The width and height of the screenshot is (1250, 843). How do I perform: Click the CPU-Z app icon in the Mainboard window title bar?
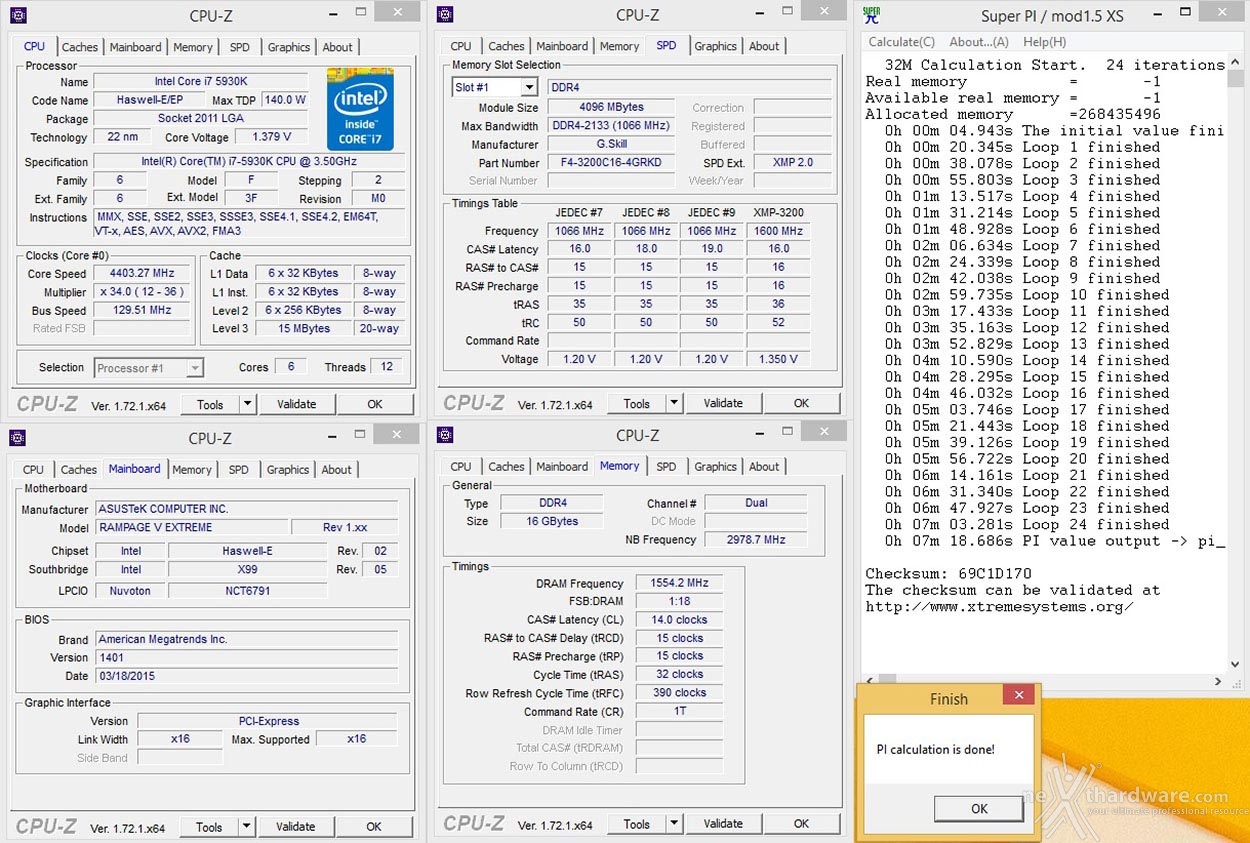click(x=17, y=437)
